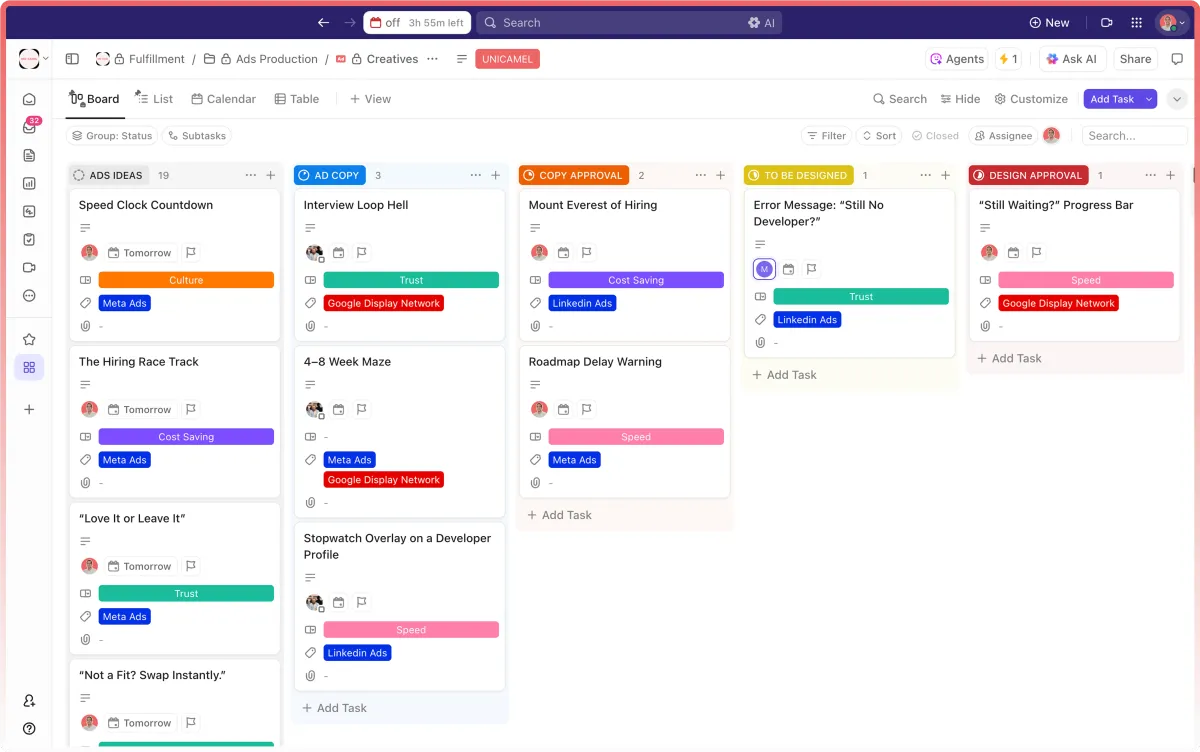Click the plus icon in left sidebar
The height and width of the screenshot is (752, 1200).
pos(29,409)
